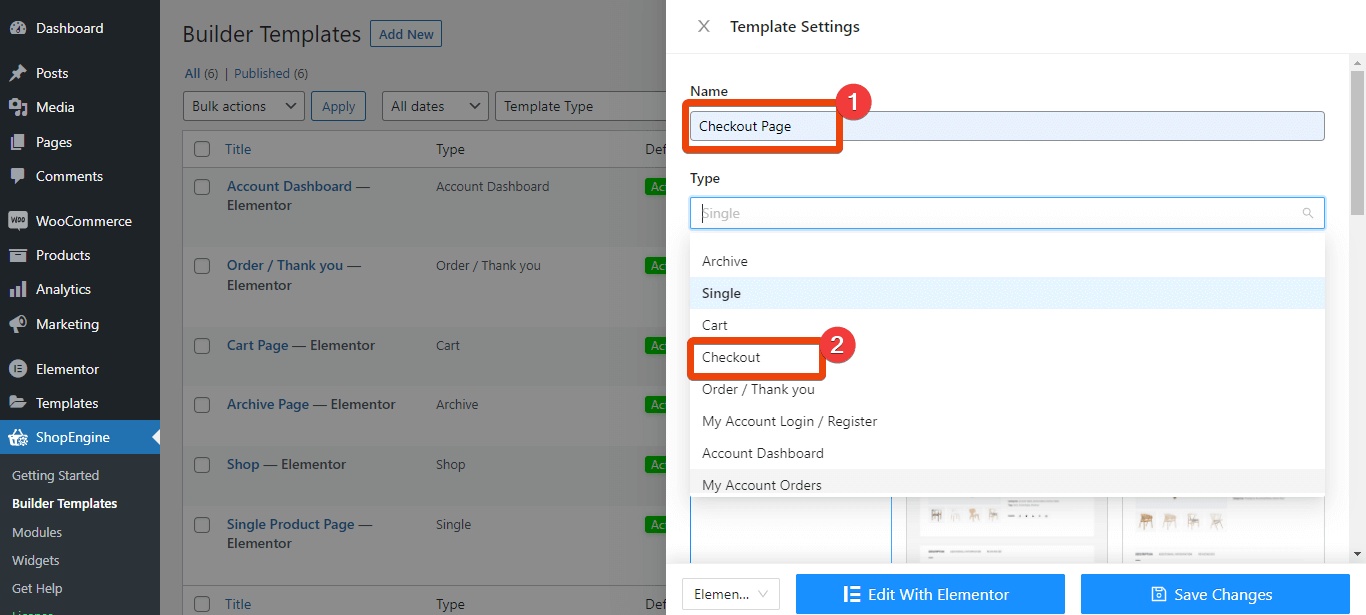Select the Account Dashboard template checkbox
Viewport: 1366px width, 615px height.
click(x=201, y=186)
